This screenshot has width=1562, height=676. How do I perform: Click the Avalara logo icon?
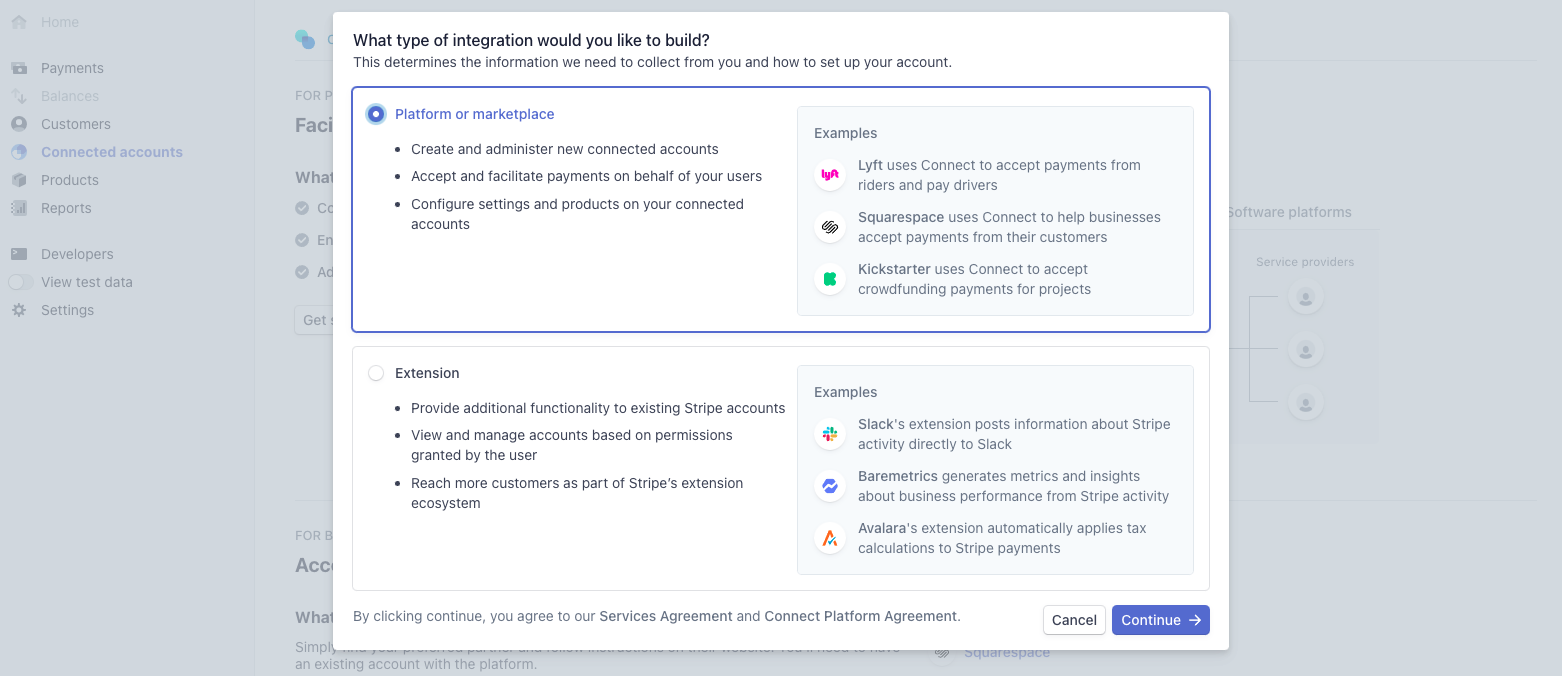coord(830,538)
